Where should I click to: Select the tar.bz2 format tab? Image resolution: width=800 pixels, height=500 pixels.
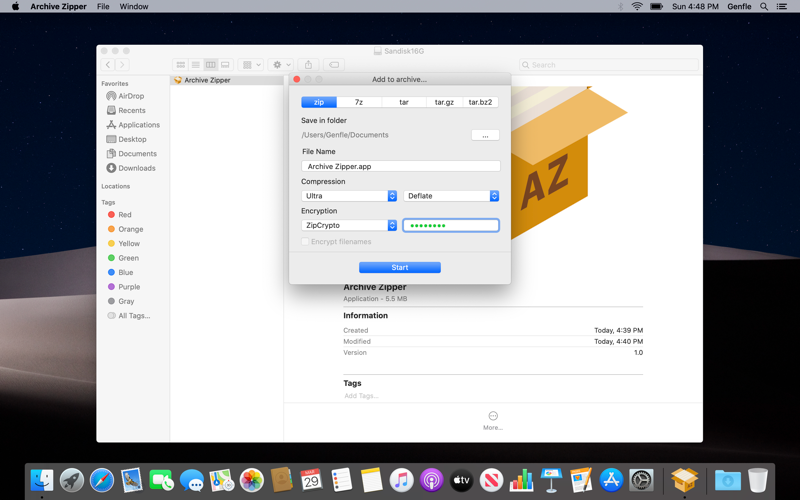point(481,102)
